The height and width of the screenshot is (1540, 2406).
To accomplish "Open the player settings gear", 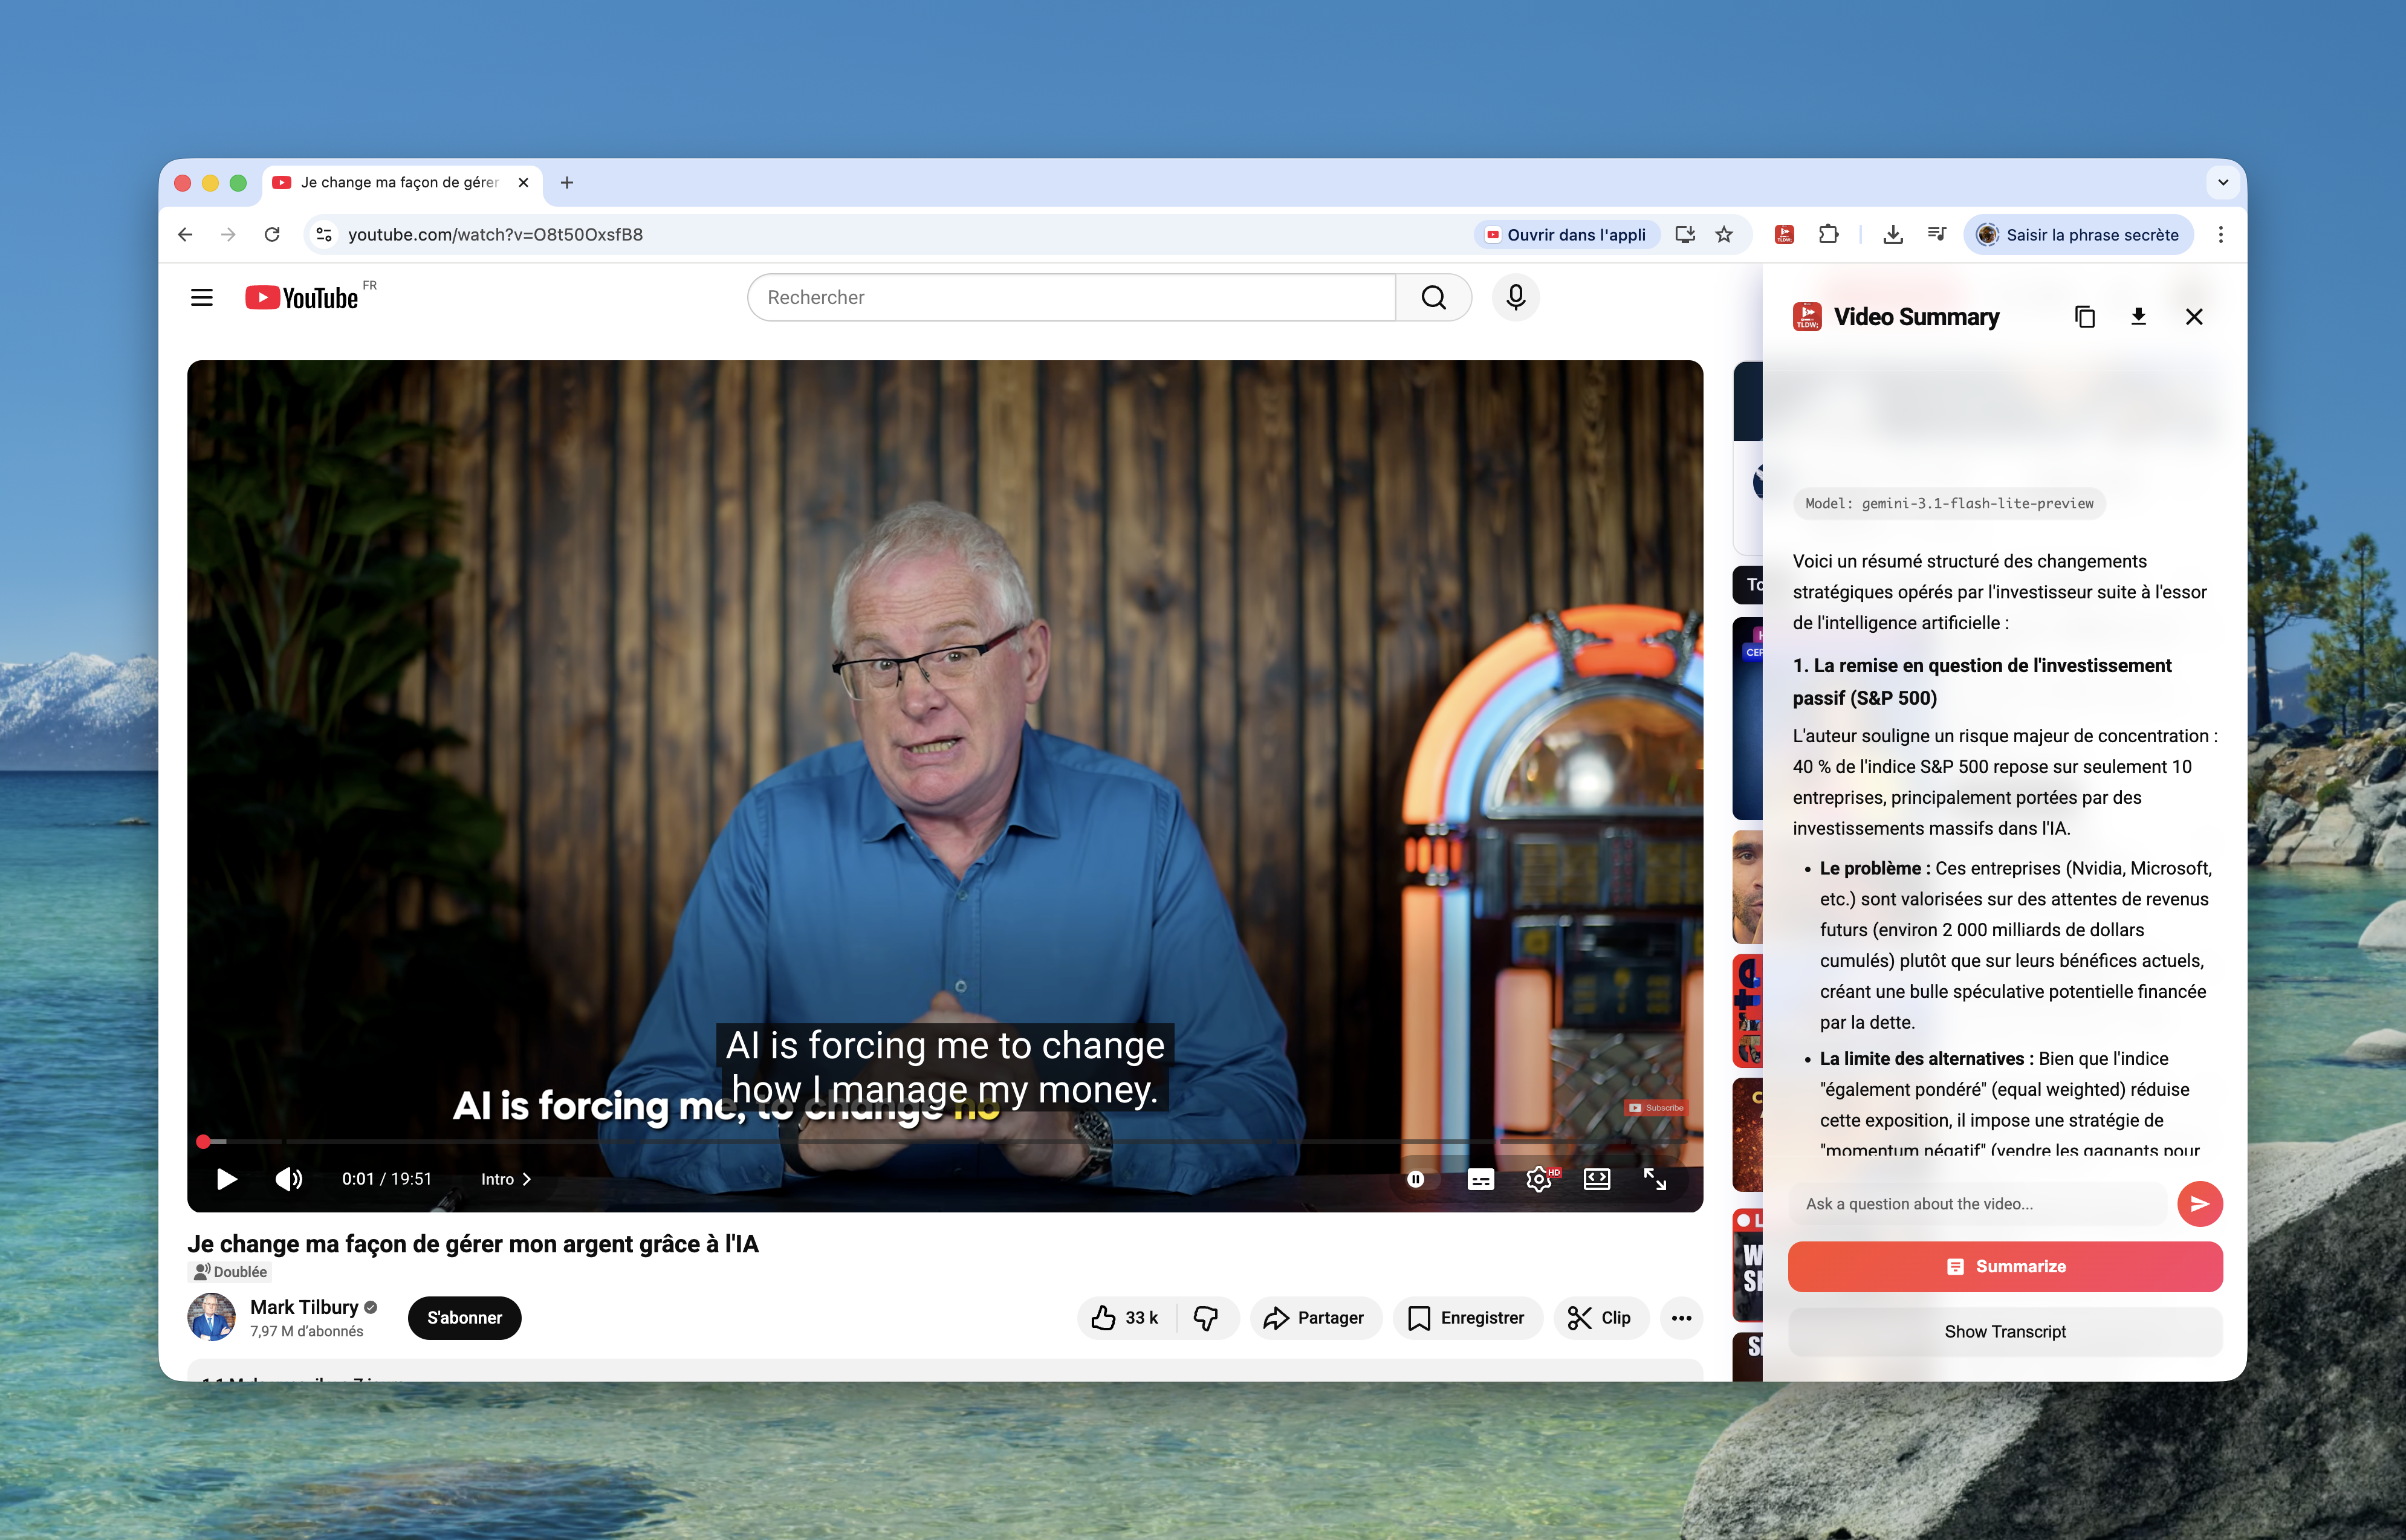I will tap(1540, 1179).
